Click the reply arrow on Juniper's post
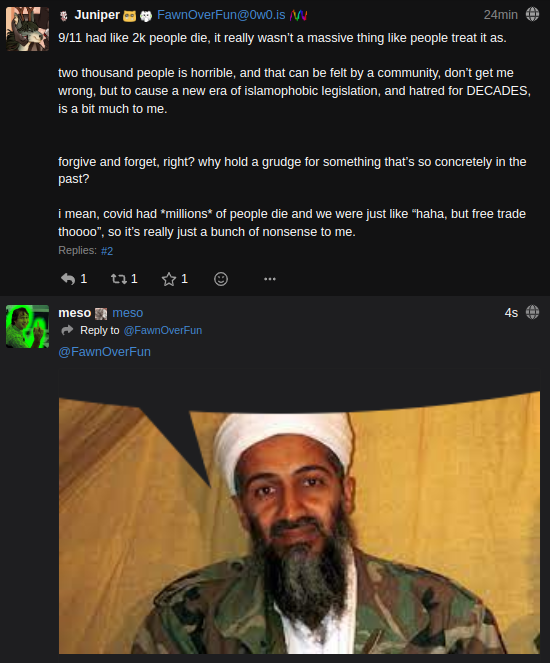The image size is (550, 663). (68, 279)
